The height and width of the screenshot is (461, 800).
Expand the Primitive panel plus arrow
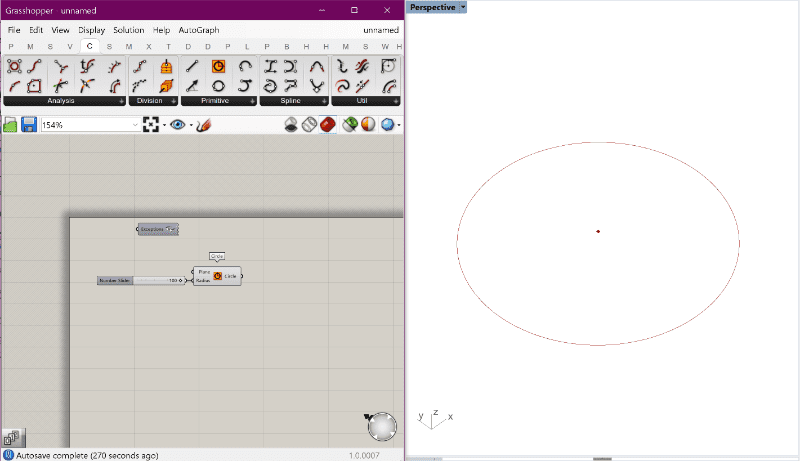(x=252, y=101)
